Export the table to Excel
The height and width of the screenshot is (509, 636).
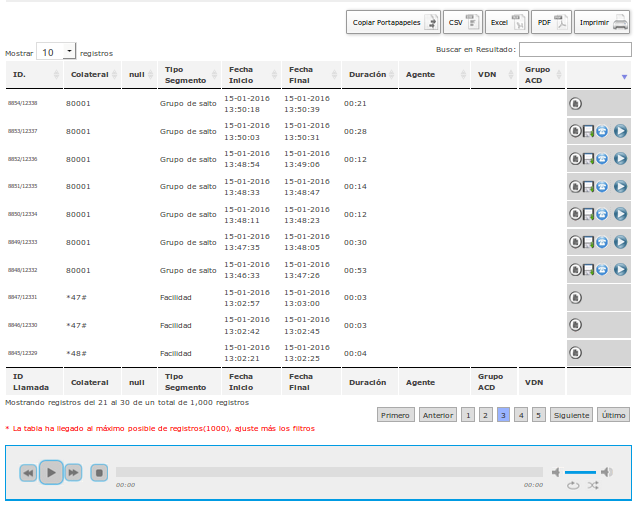tap(507, 22)
